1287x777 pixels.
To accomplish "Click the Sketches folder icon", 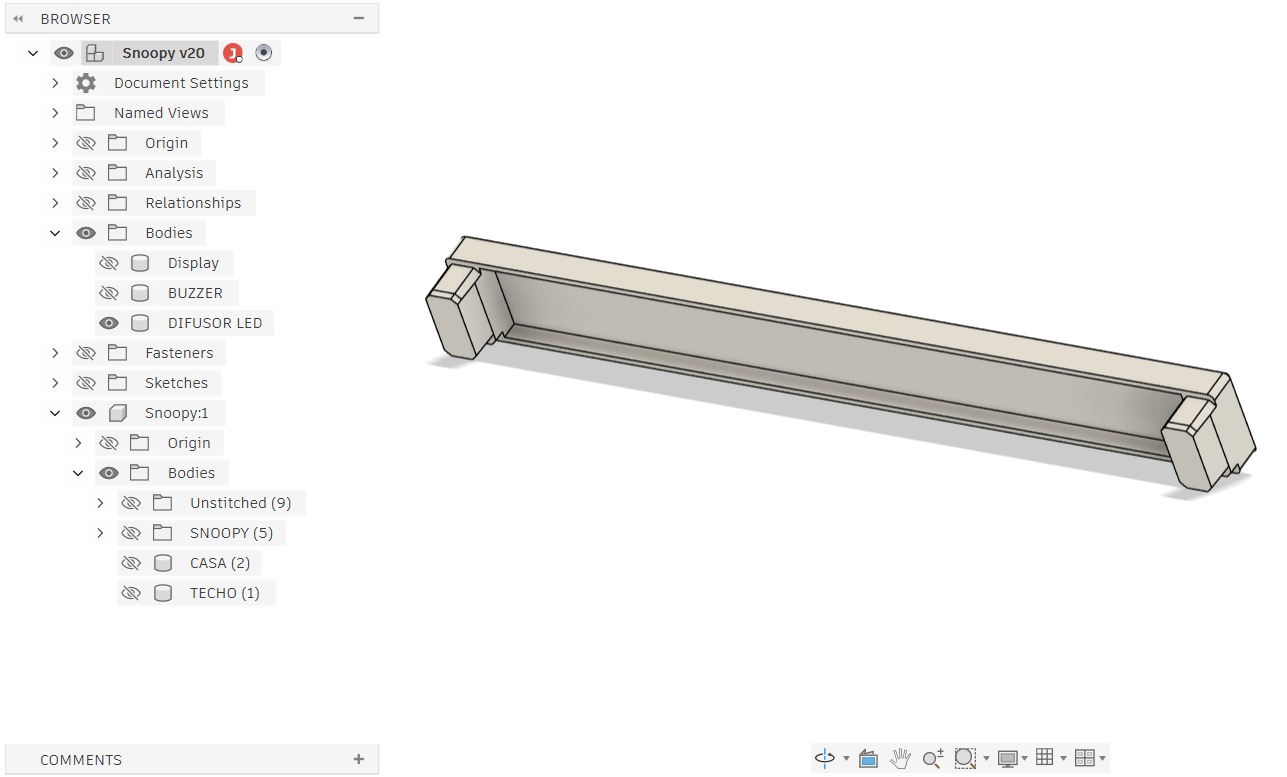I will pyautogui.click(x=118, y=383).
